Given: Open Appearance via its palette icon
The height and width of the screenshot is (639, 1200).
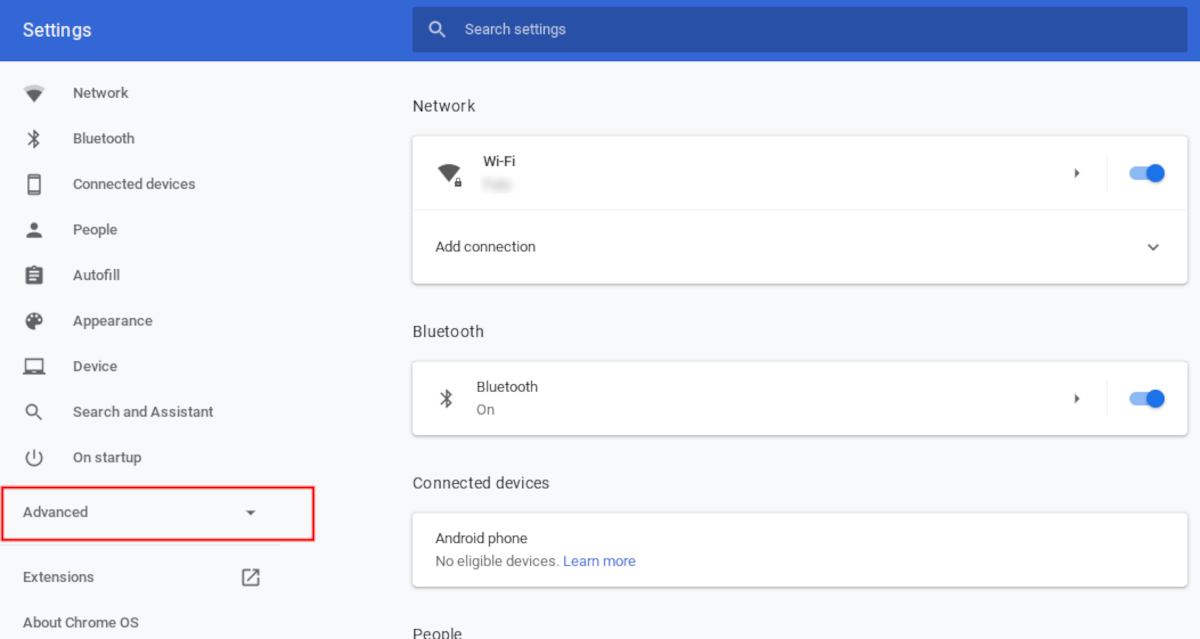Looking at the screenshot, I should [x=33, y=320].
